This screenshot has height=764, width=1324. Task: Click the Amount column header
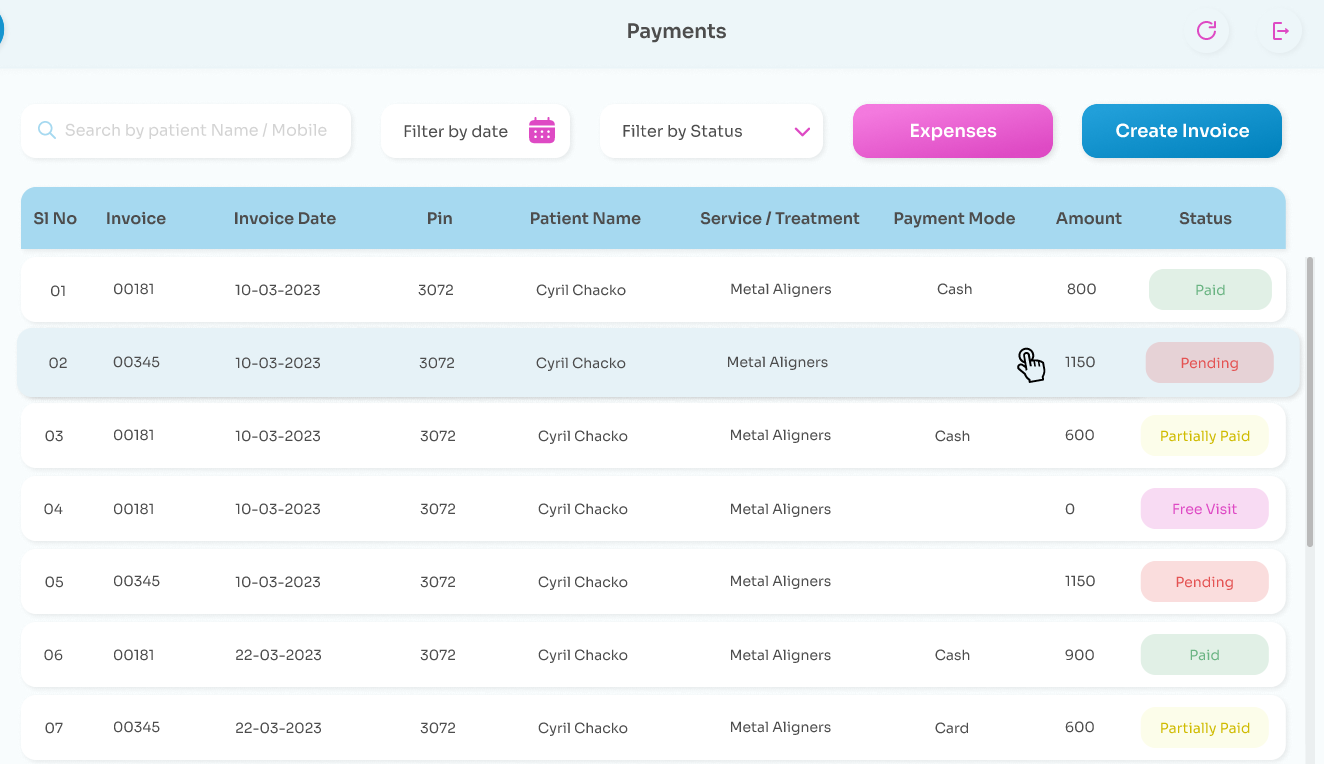(x=1088, y=218)
